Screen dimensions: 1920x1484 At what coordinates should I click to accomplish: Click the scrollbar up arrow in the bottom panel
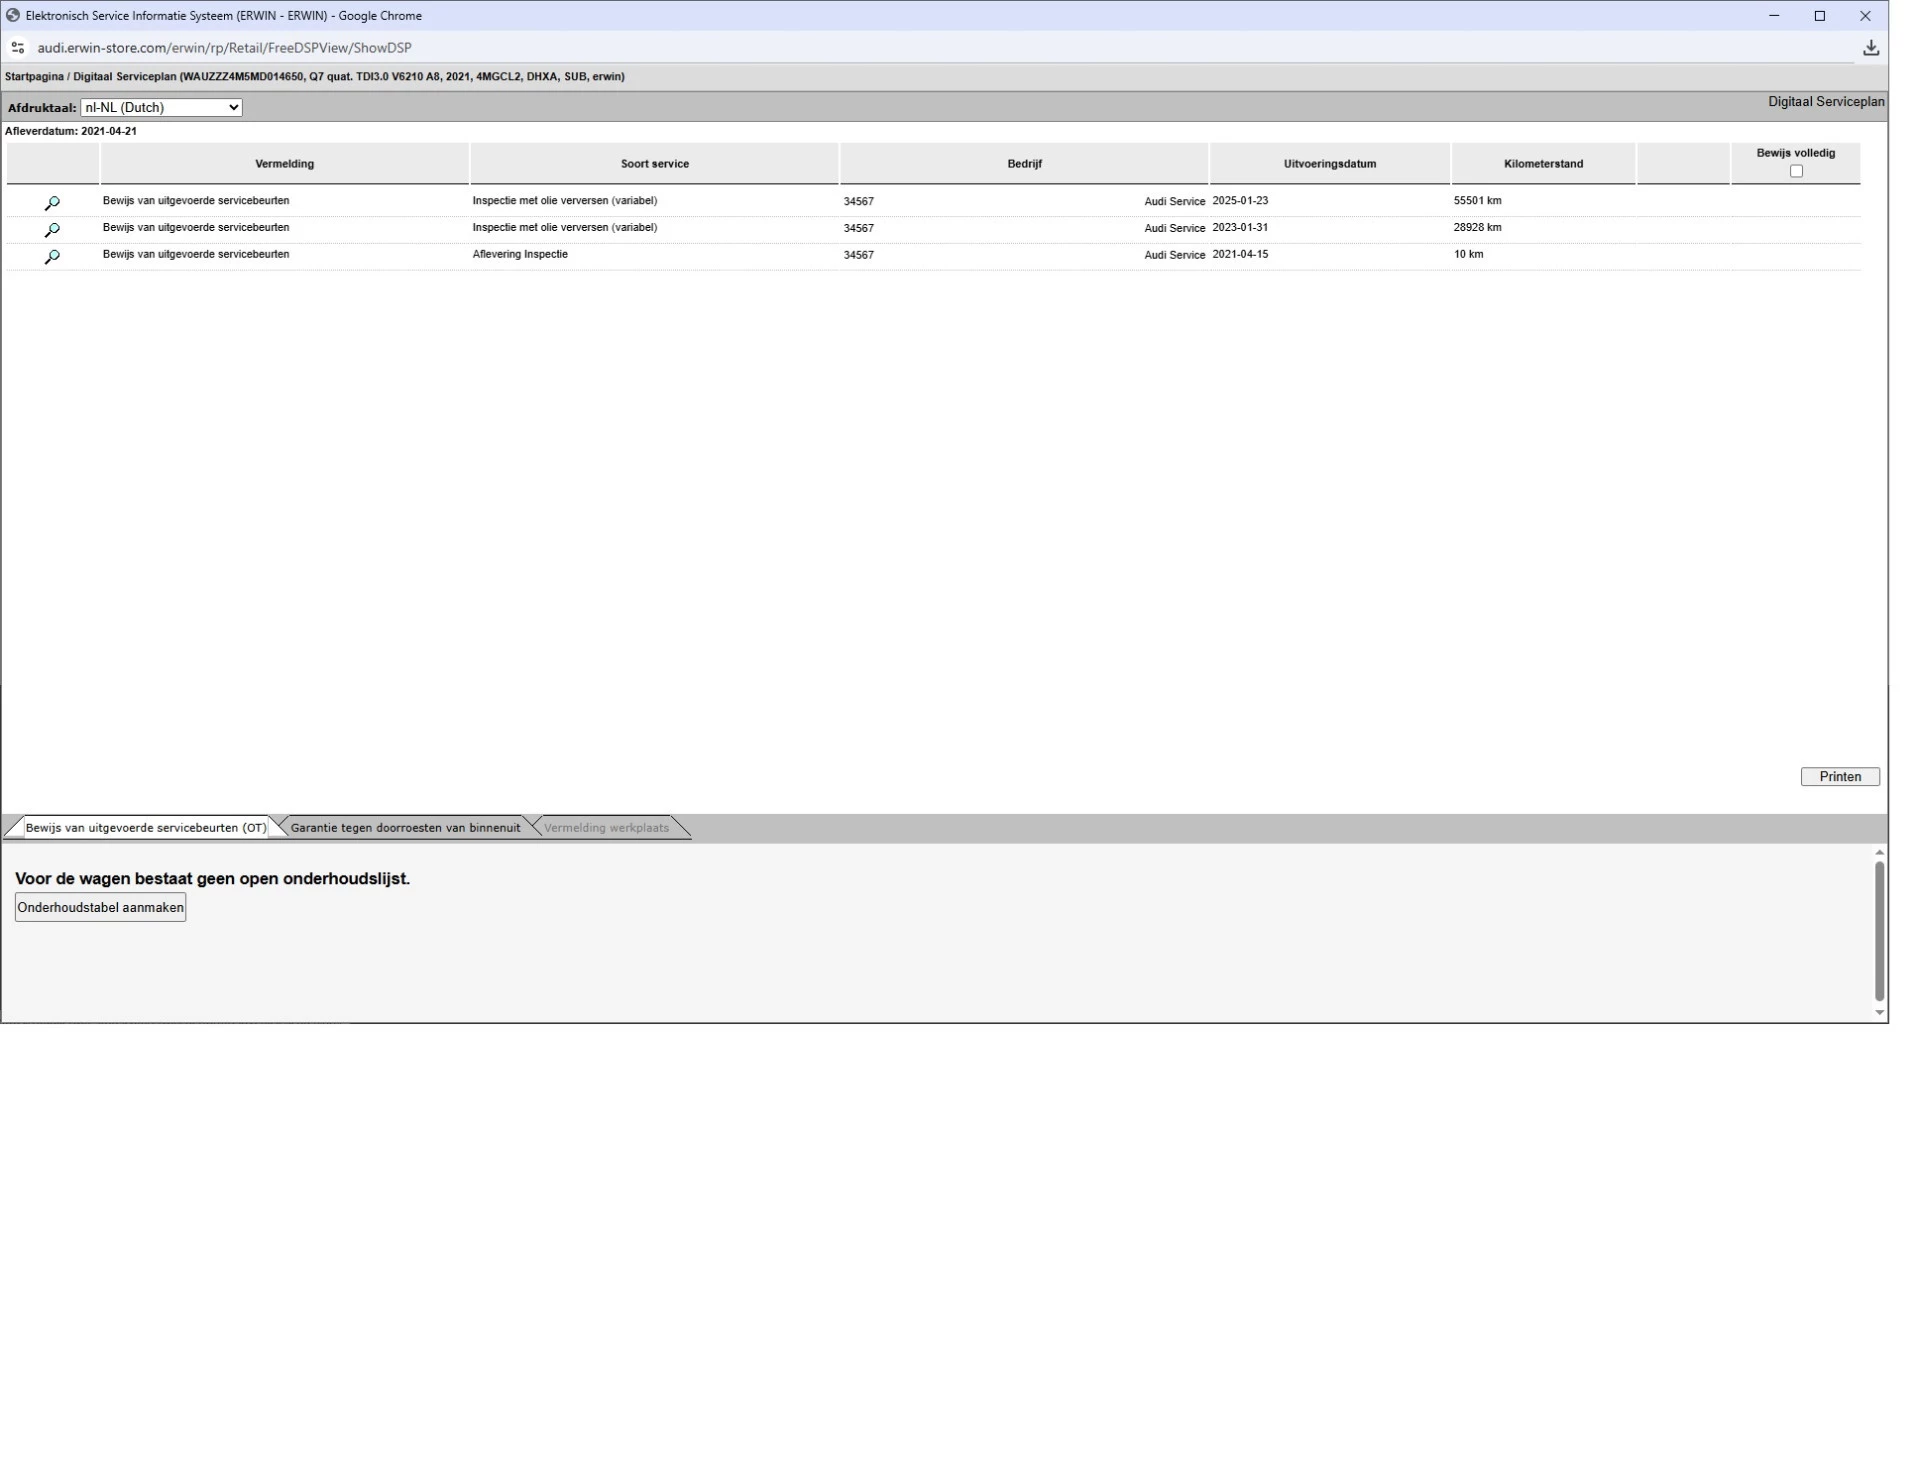pyautogui.click(x=1879, y=853)
